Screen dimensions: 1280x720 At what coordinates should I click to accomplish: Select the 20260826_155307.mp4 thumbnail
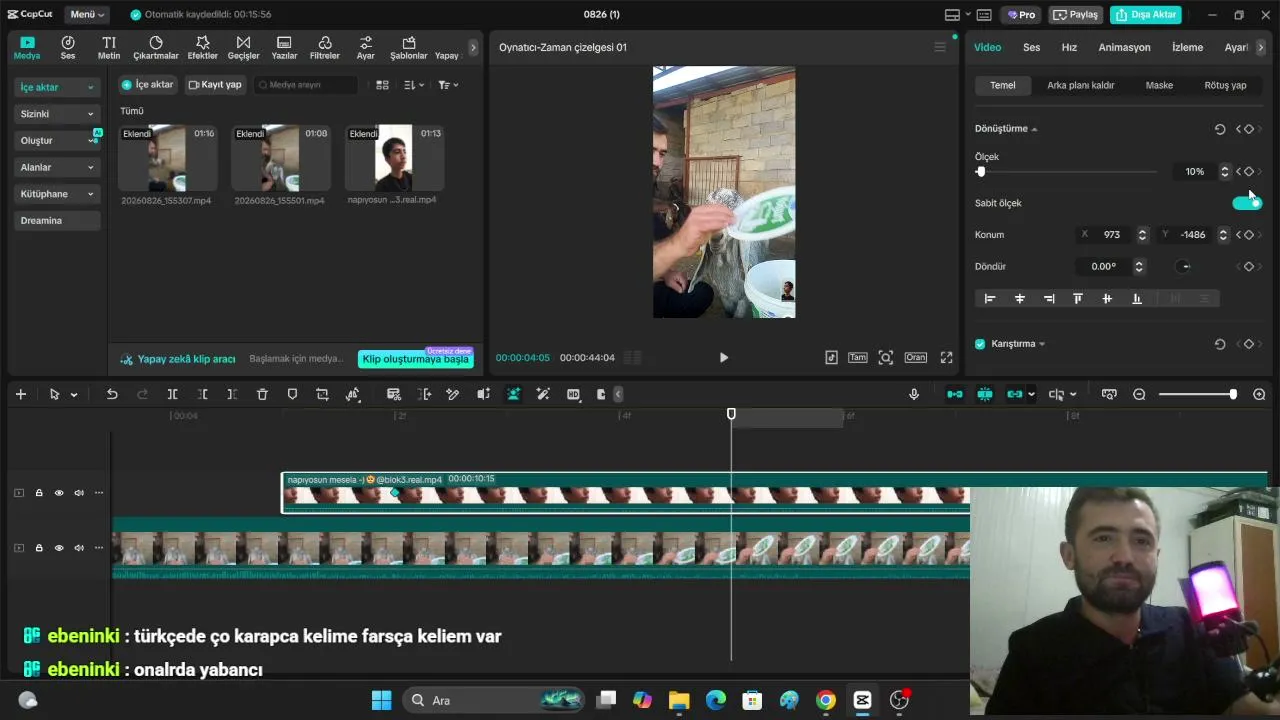(167, 158)
